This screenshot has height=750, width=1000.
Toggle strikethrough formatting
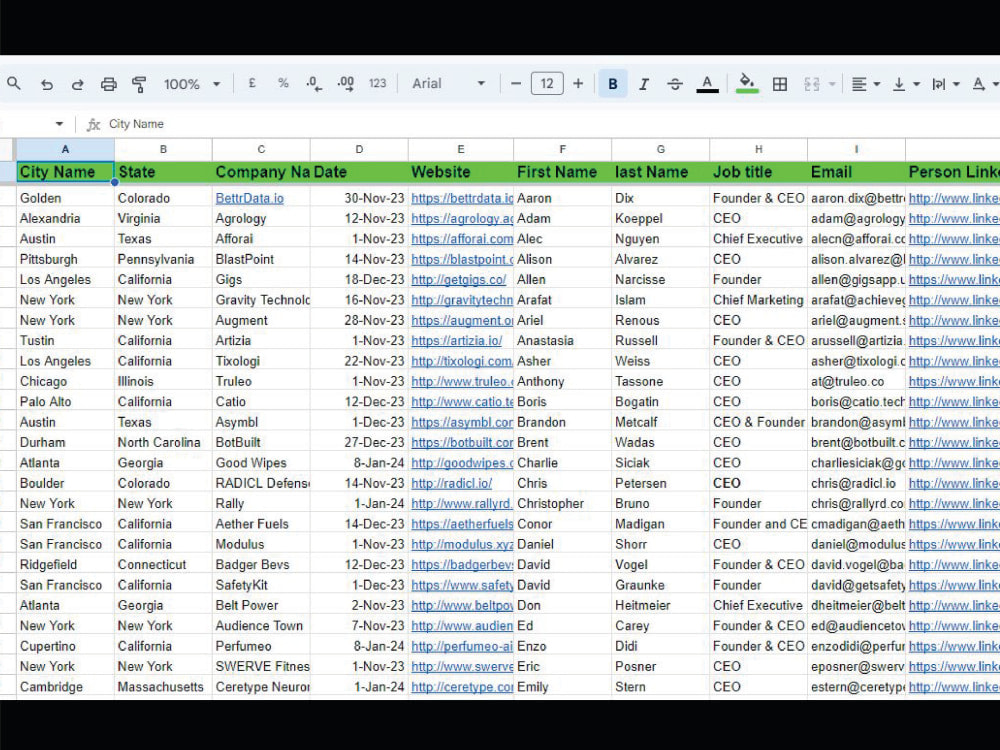tap(675, 84)
